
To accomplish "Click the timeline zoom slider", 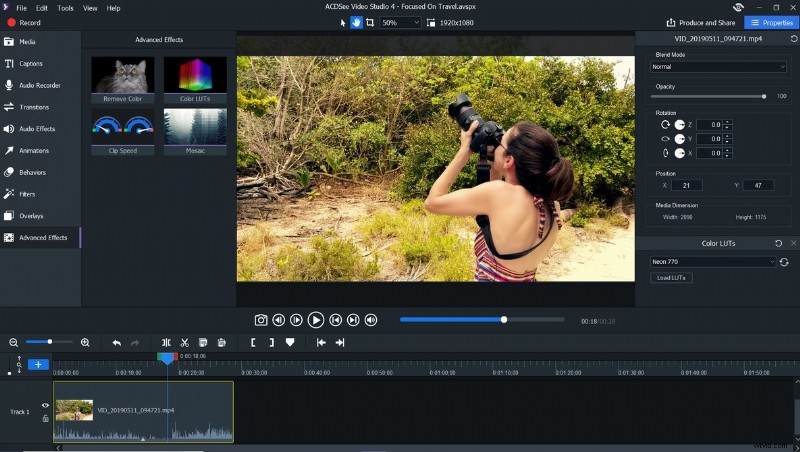I will coord(49,342).
